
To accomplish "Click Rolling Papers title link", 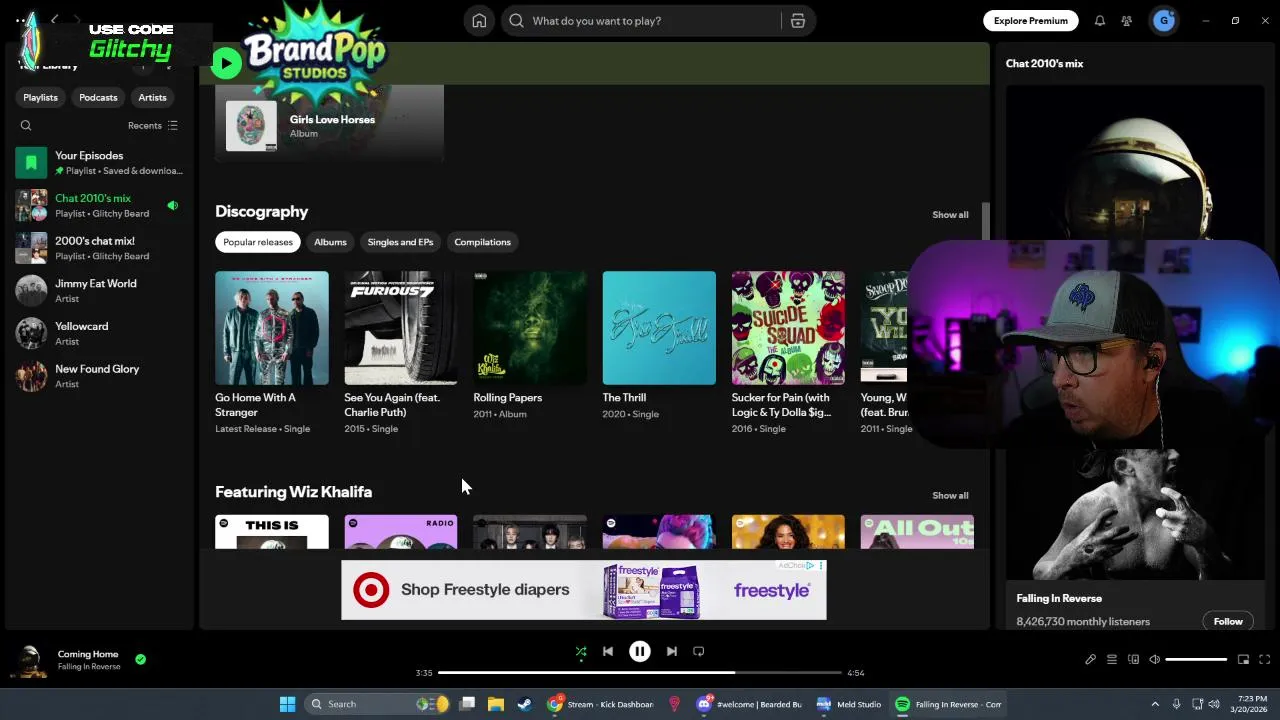I will (x=507, y=398).
